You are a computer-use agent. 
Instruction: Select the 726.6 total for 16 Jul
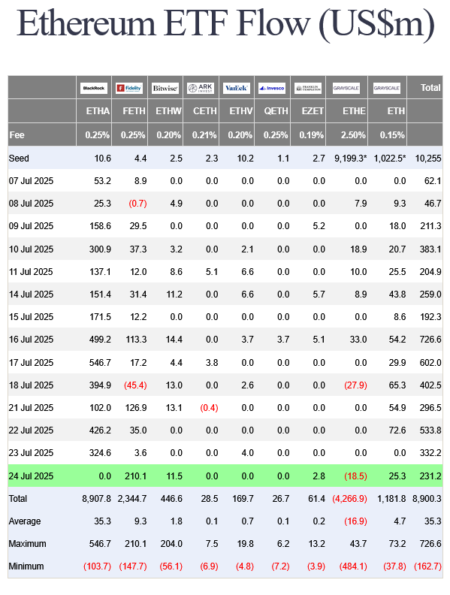pos(430,339)
